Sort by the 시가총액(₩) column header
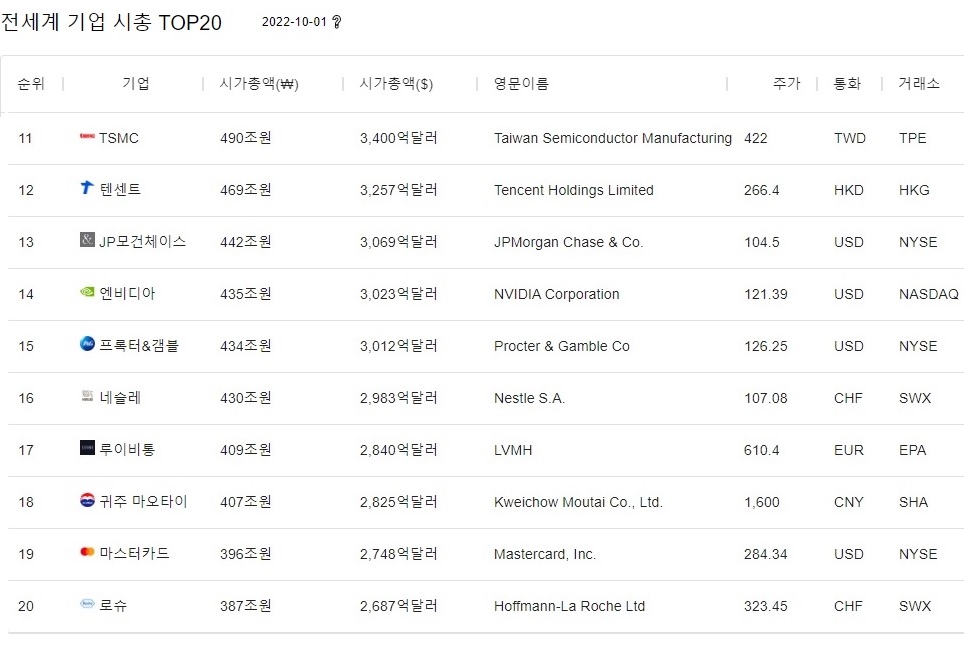Image resolution: width=964 pixels, height=650 pixels. click(x=259, y=84)
